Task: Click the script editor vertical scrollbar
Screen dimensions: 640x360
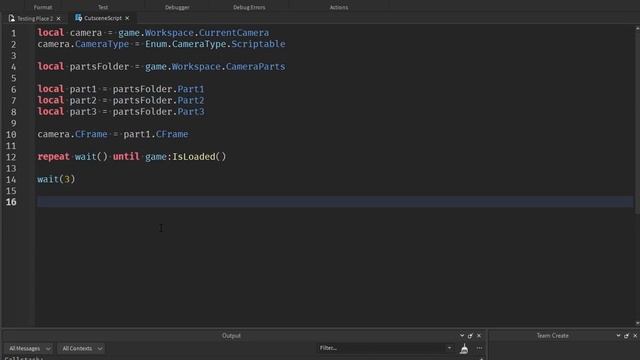Action: click(637, 176)
